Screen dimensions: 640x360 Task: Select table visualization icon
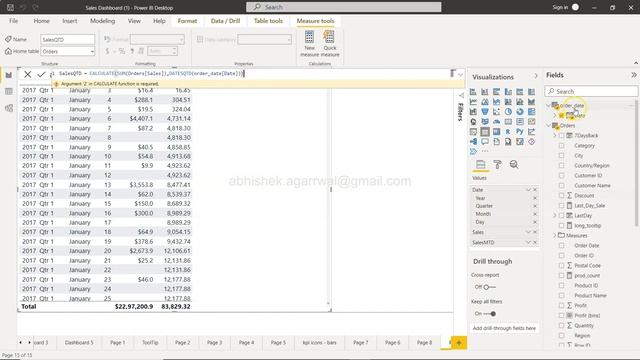point(485,132)
